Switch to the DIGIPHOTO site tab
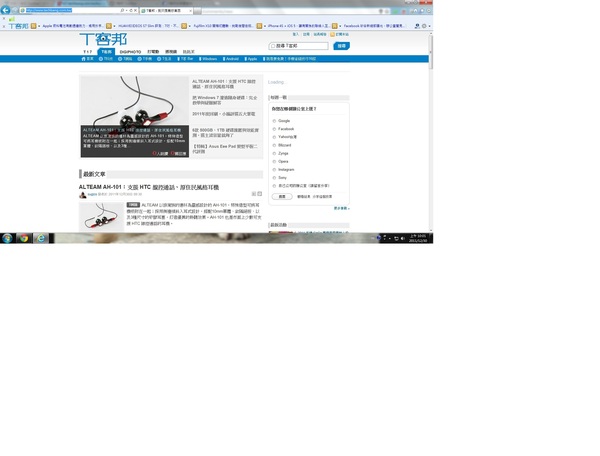 tap(130, 51)
